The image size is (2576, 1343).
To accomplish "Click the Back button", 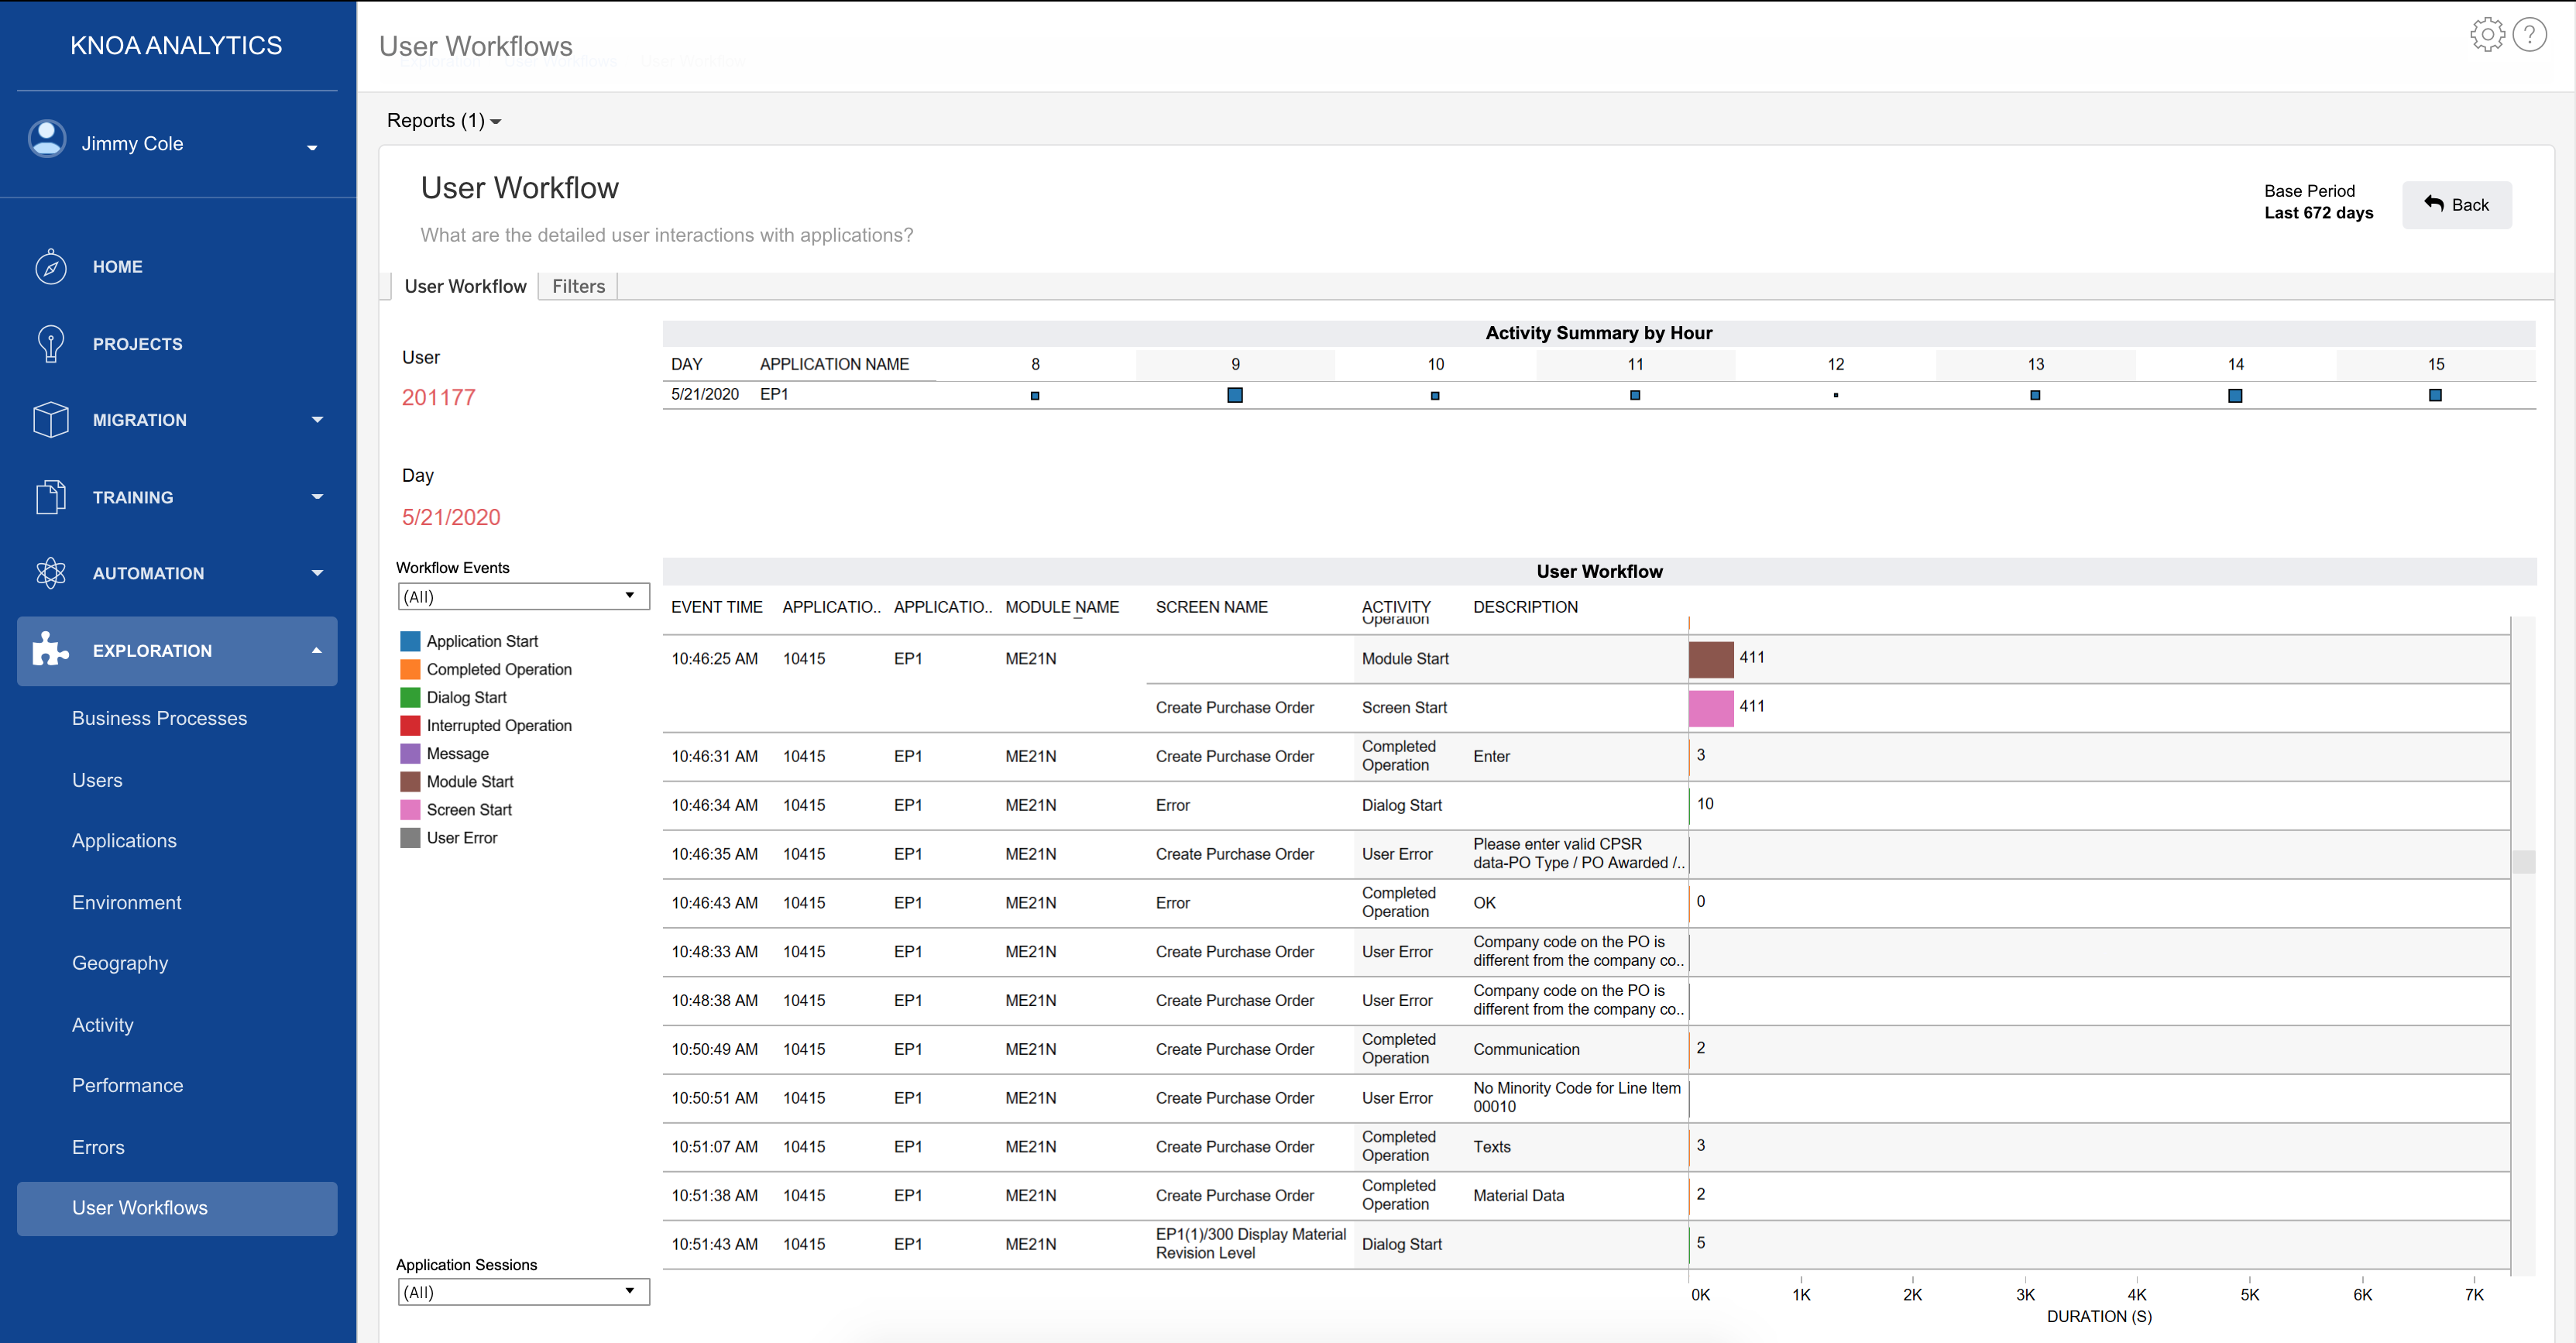I will [2456, 205].
